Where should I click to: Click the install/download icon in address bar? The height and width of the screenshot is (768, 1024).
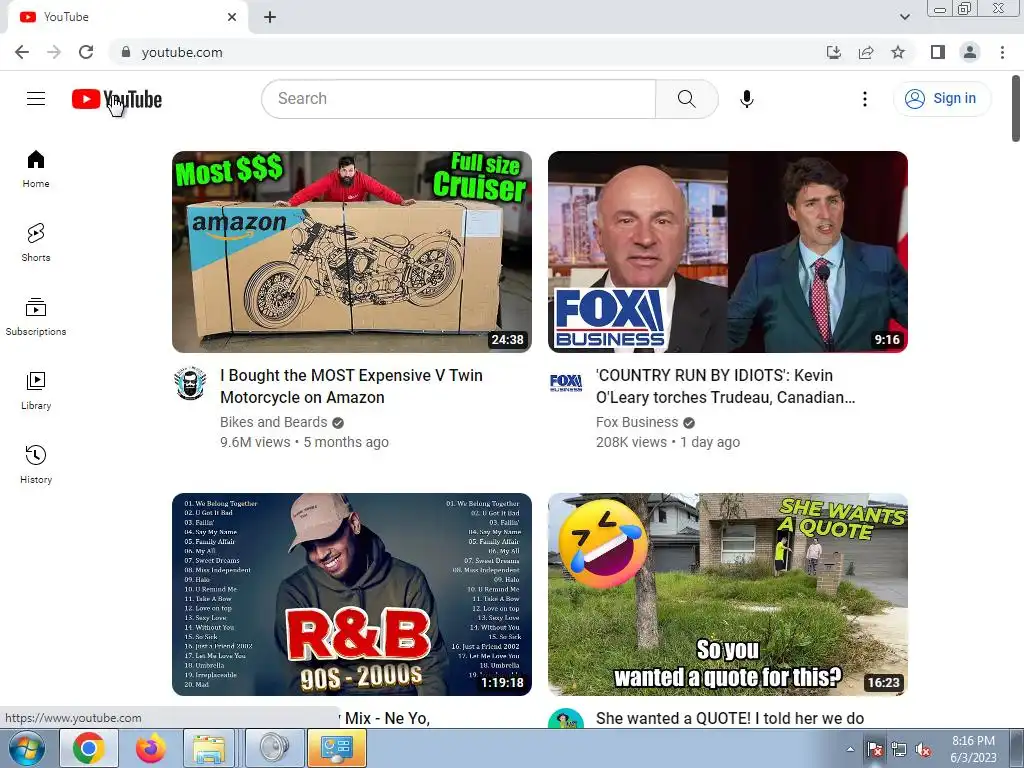coord(834,52)
